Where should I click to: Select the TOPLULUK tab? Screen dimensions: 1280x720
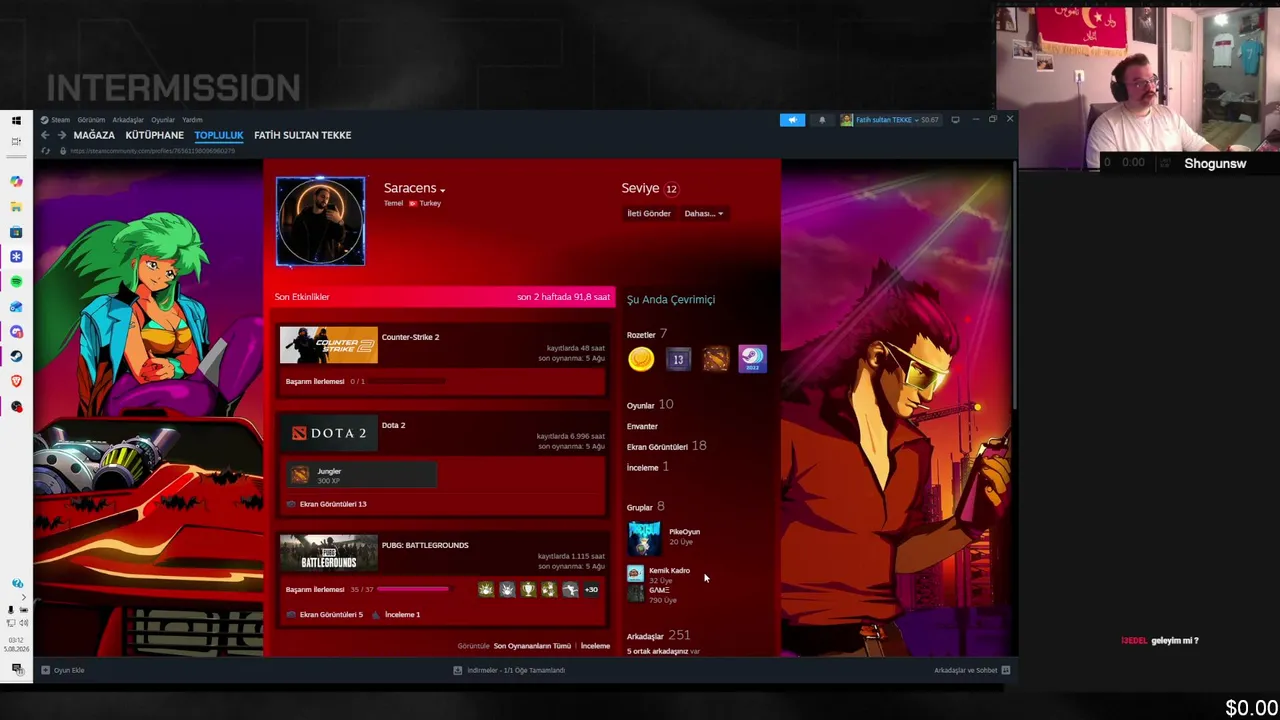click(219, 135)
